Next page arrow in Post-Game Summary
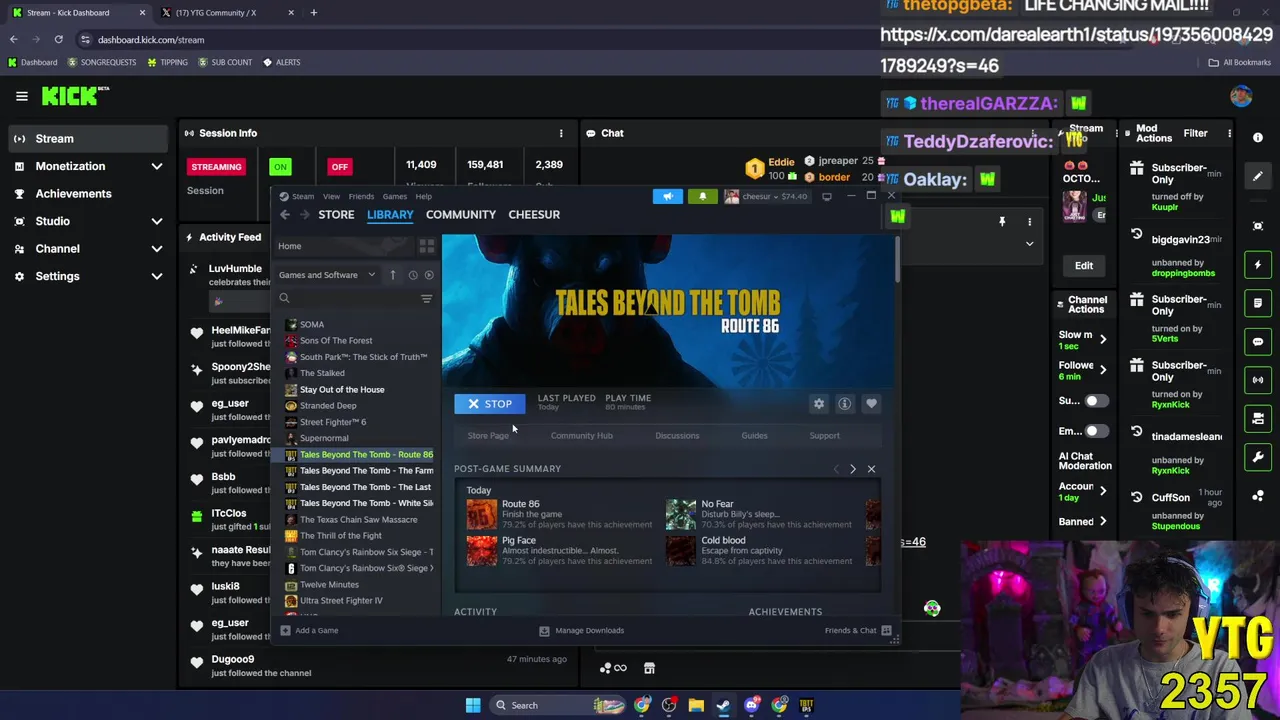Screen dimensions: 1280x720 pyautogui.click(x=853, y=469)
